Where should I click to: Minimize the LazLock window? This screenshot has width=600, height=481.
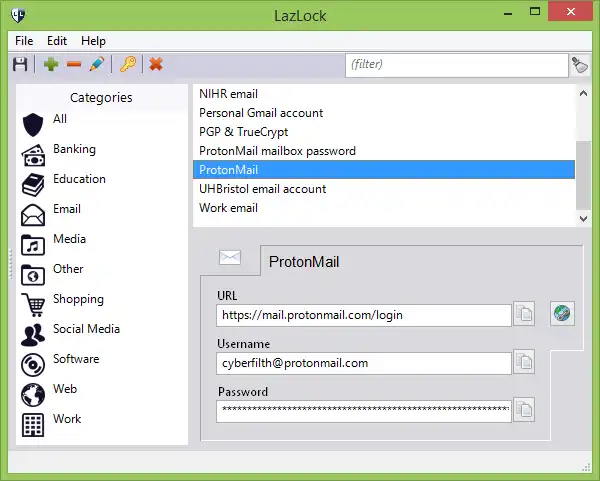click(508, 13)
